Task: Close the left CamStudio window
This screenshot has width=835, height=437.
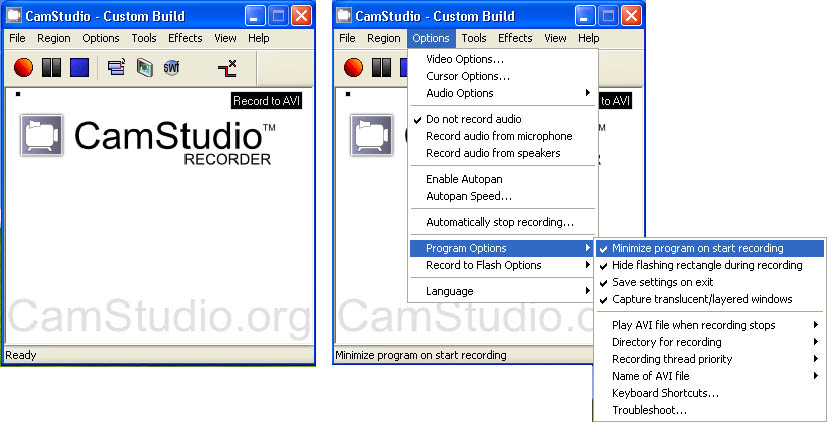Action: click(x=301, y=16)
